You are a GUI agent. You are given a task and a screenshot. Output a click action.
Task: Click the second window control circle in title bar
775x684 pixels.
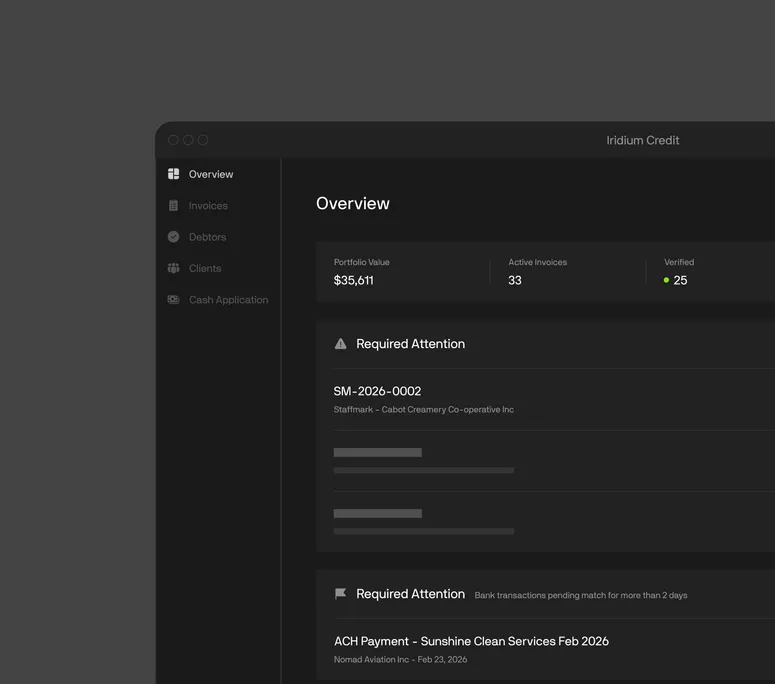[x=188, y=140]
